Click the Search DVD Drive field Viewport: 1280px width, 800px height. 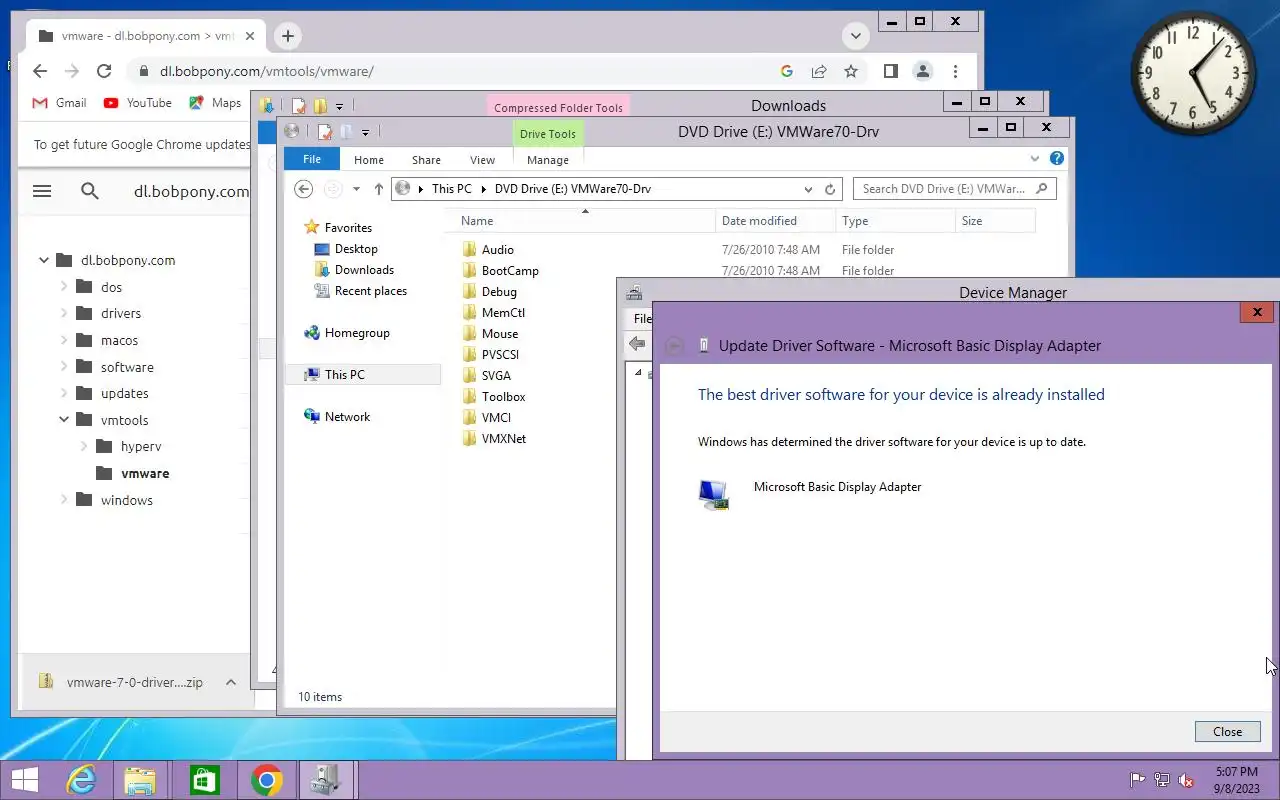click(x=954, y=188)
